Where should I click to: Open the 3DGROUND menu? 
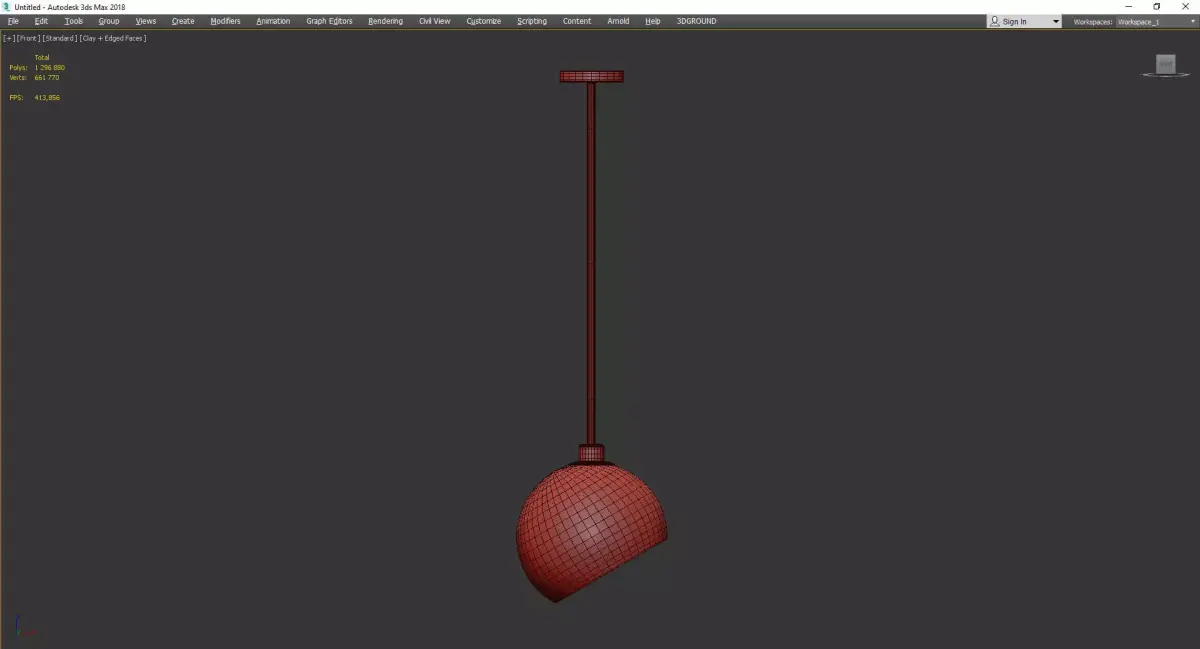(x=695, y=20)
